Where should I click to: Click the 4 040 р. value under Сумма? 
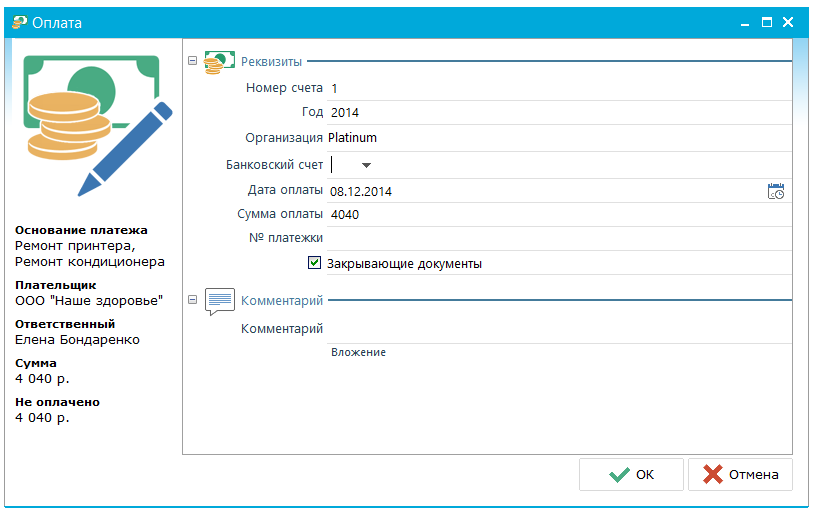tap(42, 379)
